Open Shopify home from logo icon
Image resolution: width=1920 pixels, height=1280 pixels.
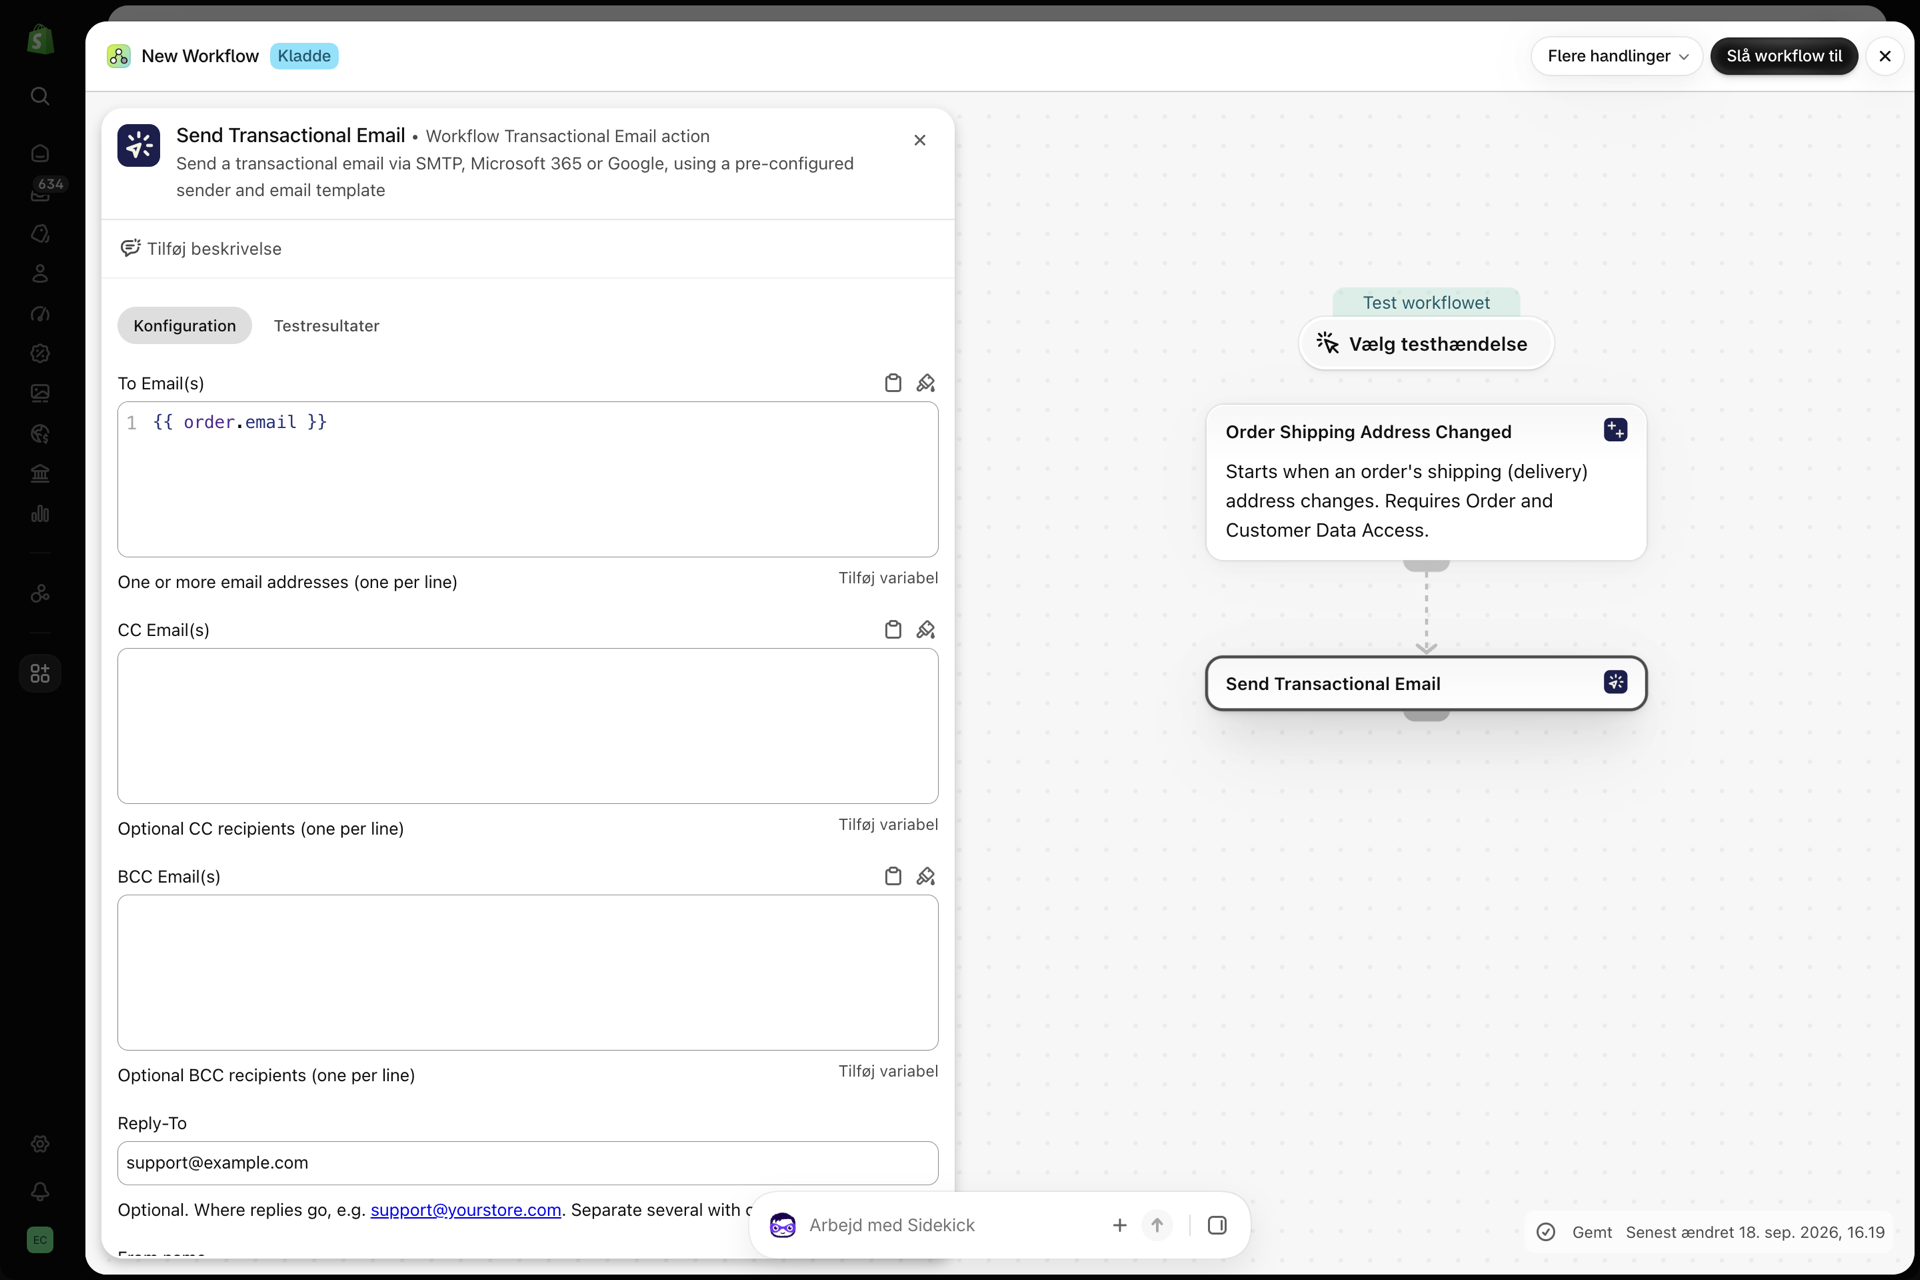[x=40, y=40]
